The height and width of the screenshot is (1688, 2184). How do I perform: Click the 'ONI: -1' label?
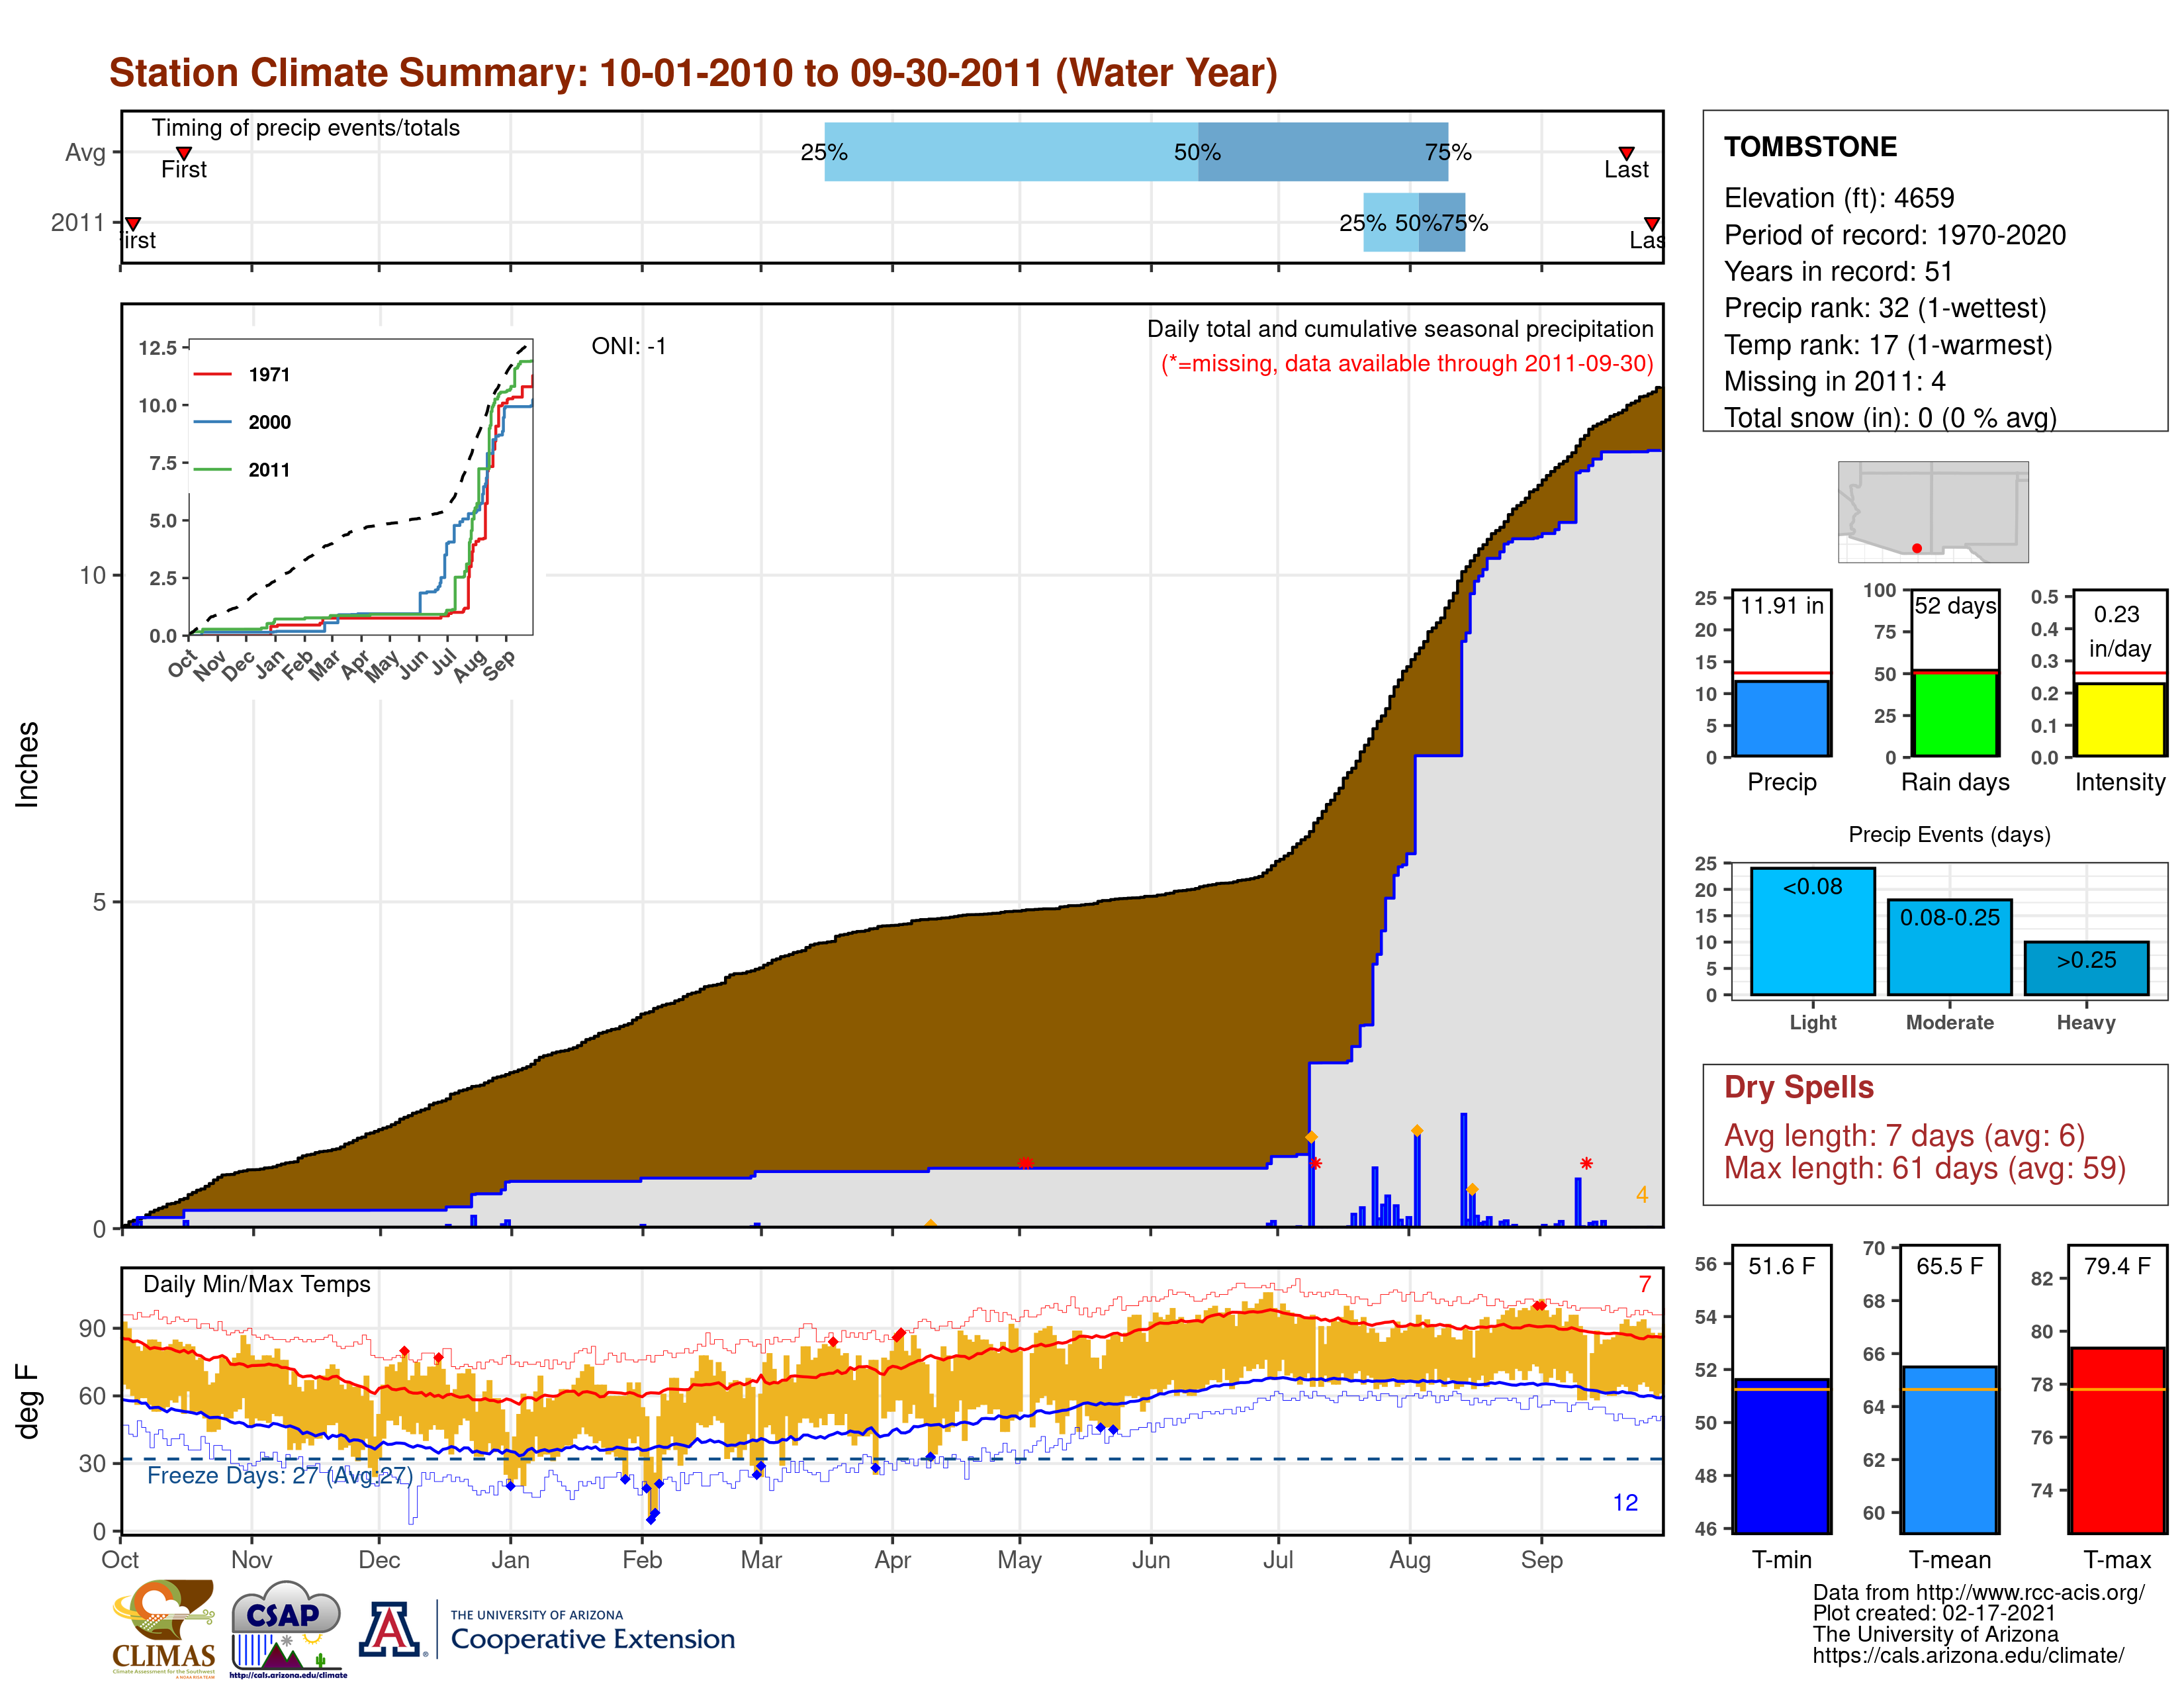click(628, 346)
